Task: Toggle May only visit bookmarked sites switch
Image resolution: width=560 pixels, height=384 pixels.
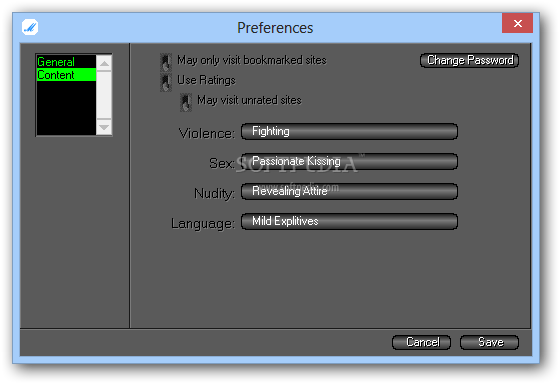Action: [x=165, y=62]
